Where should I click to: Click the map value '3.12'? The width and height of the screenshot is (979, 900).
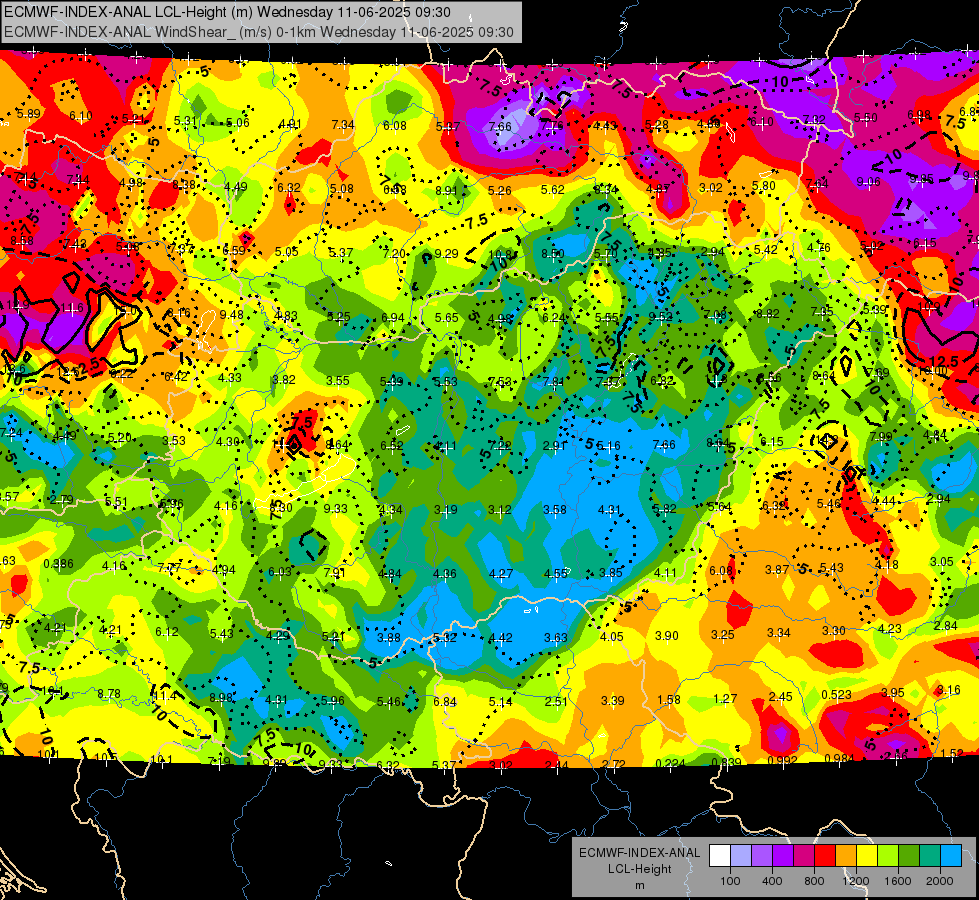[500, 510]
